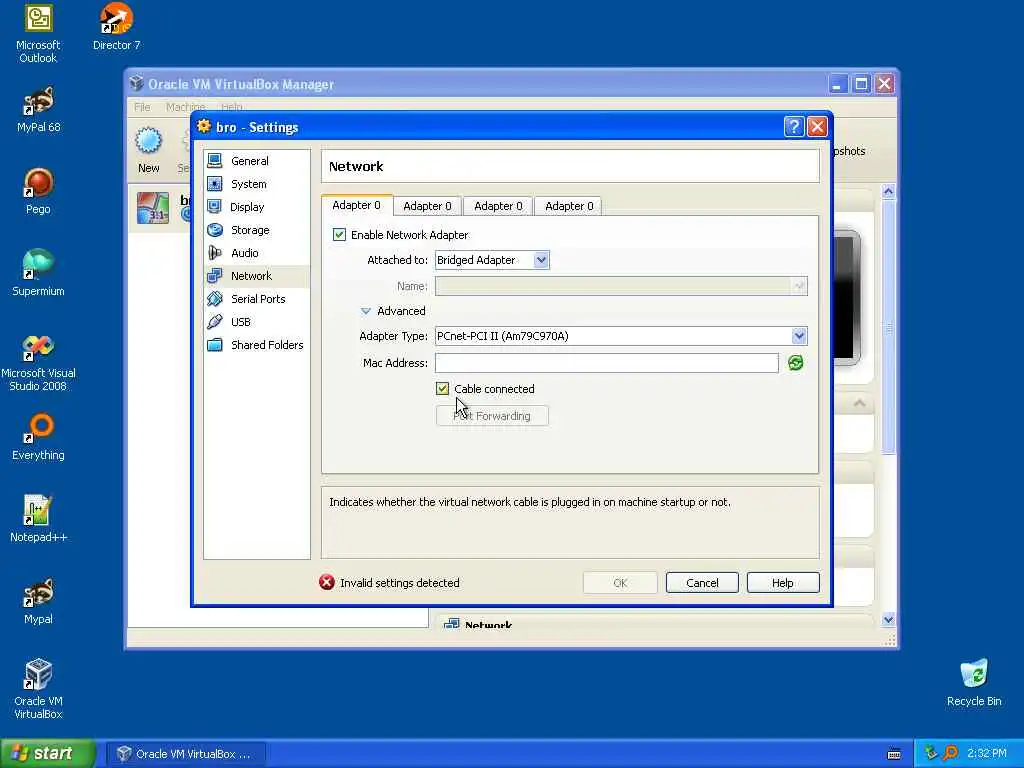Switch to the fourth Adapter 0 tab
The width and height of the screenshot is (1024, 768).
tap(569, 206)
